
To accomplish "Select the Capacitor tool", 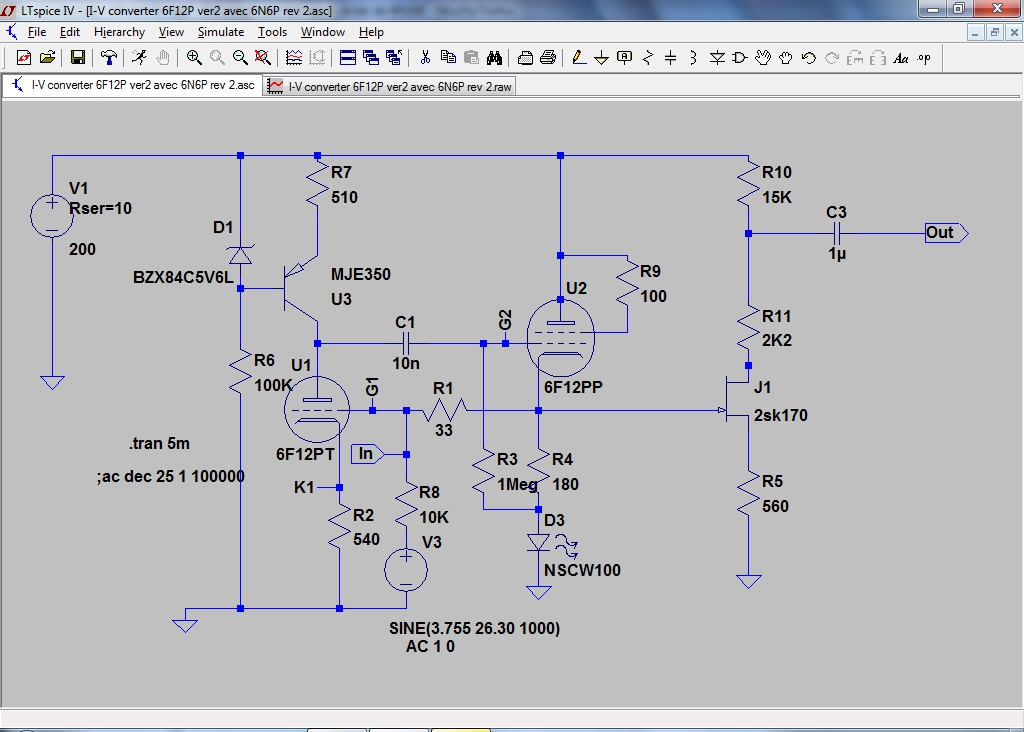I will pyautogui.click(x=671, y=58).
